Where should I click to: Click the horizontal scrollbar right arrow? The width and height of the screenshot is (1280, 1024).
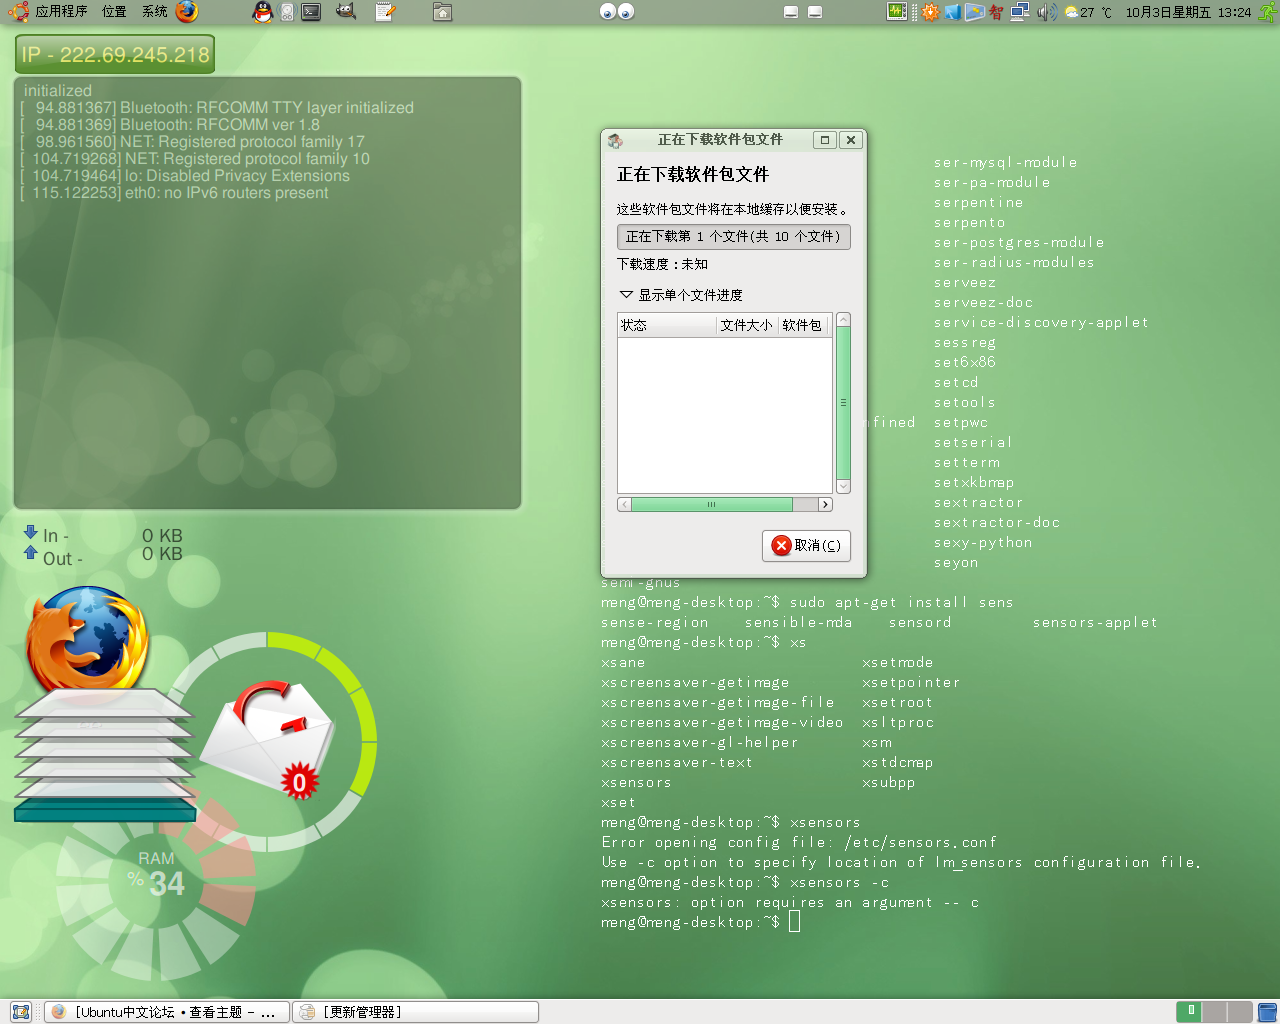pyautogui.click(x=825, y=504)
